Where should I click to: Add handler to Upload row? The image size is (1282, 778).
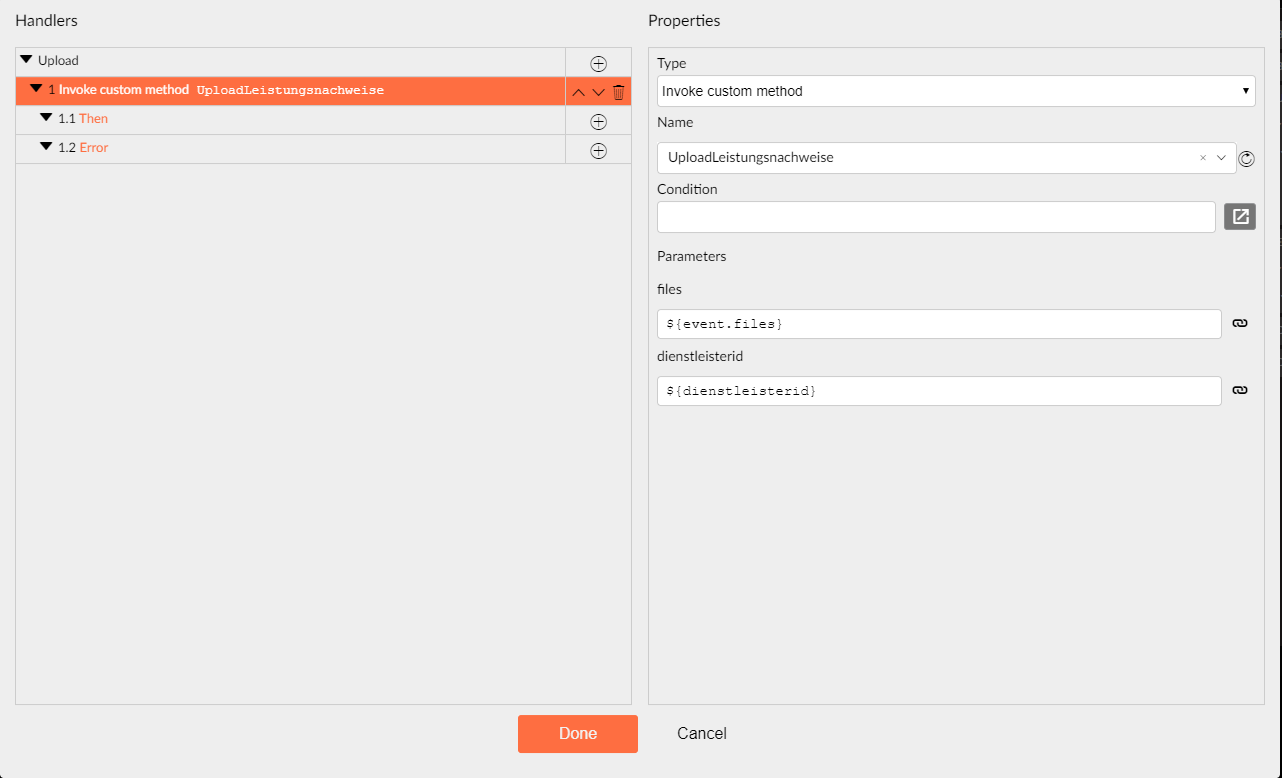point(598,63)
